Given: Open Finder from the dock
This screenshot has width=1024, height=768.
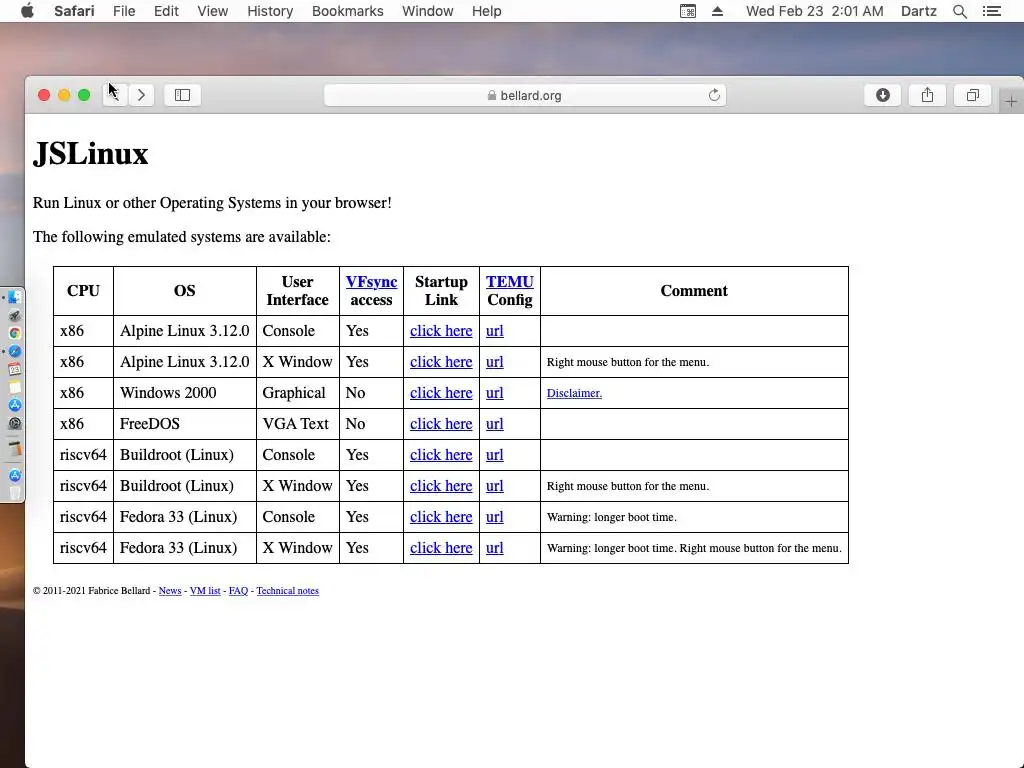Looking at the screenshot, I should tap(14, 298).
